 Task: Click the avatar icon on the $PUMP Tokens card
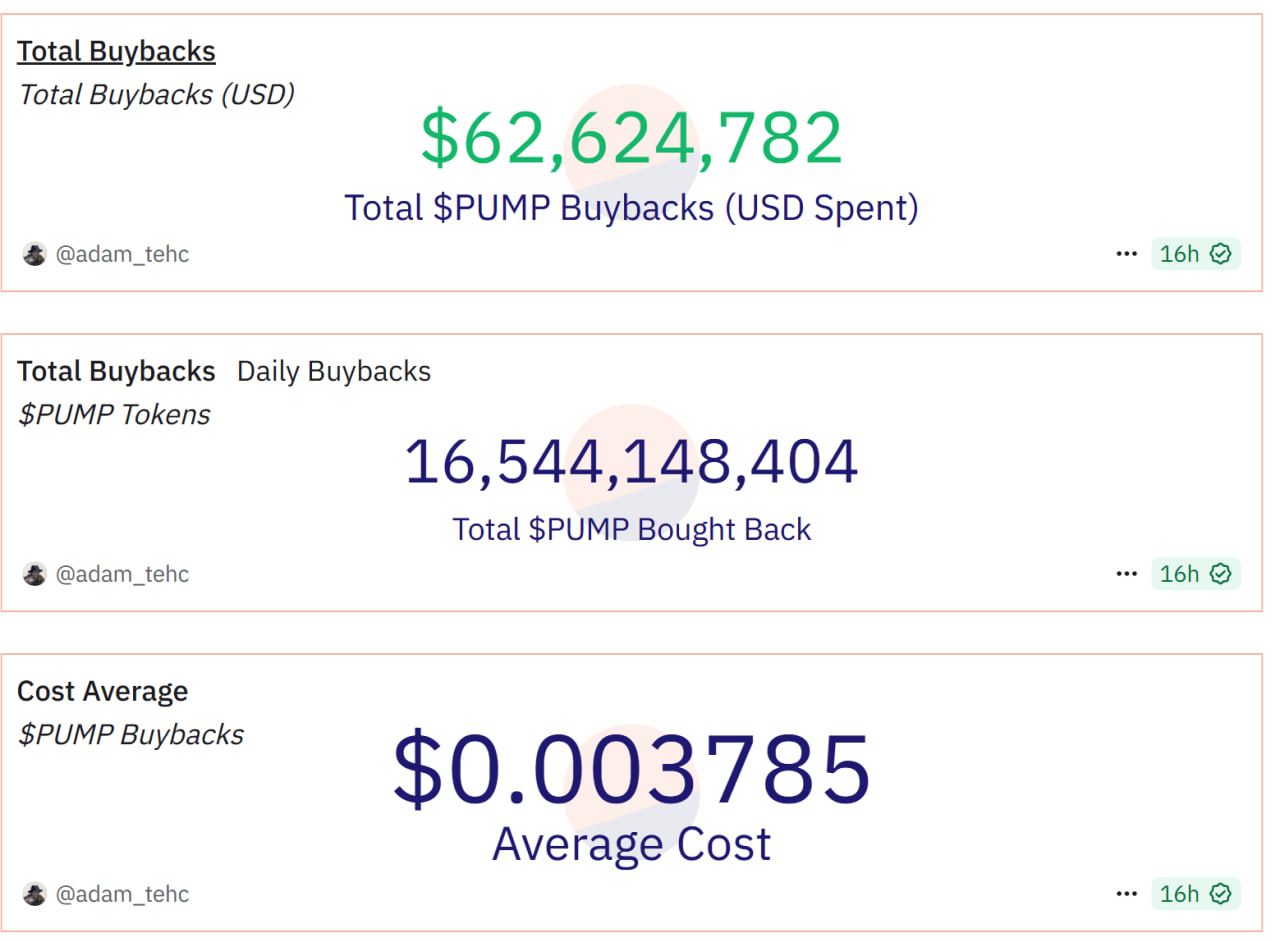pos(34,574)
